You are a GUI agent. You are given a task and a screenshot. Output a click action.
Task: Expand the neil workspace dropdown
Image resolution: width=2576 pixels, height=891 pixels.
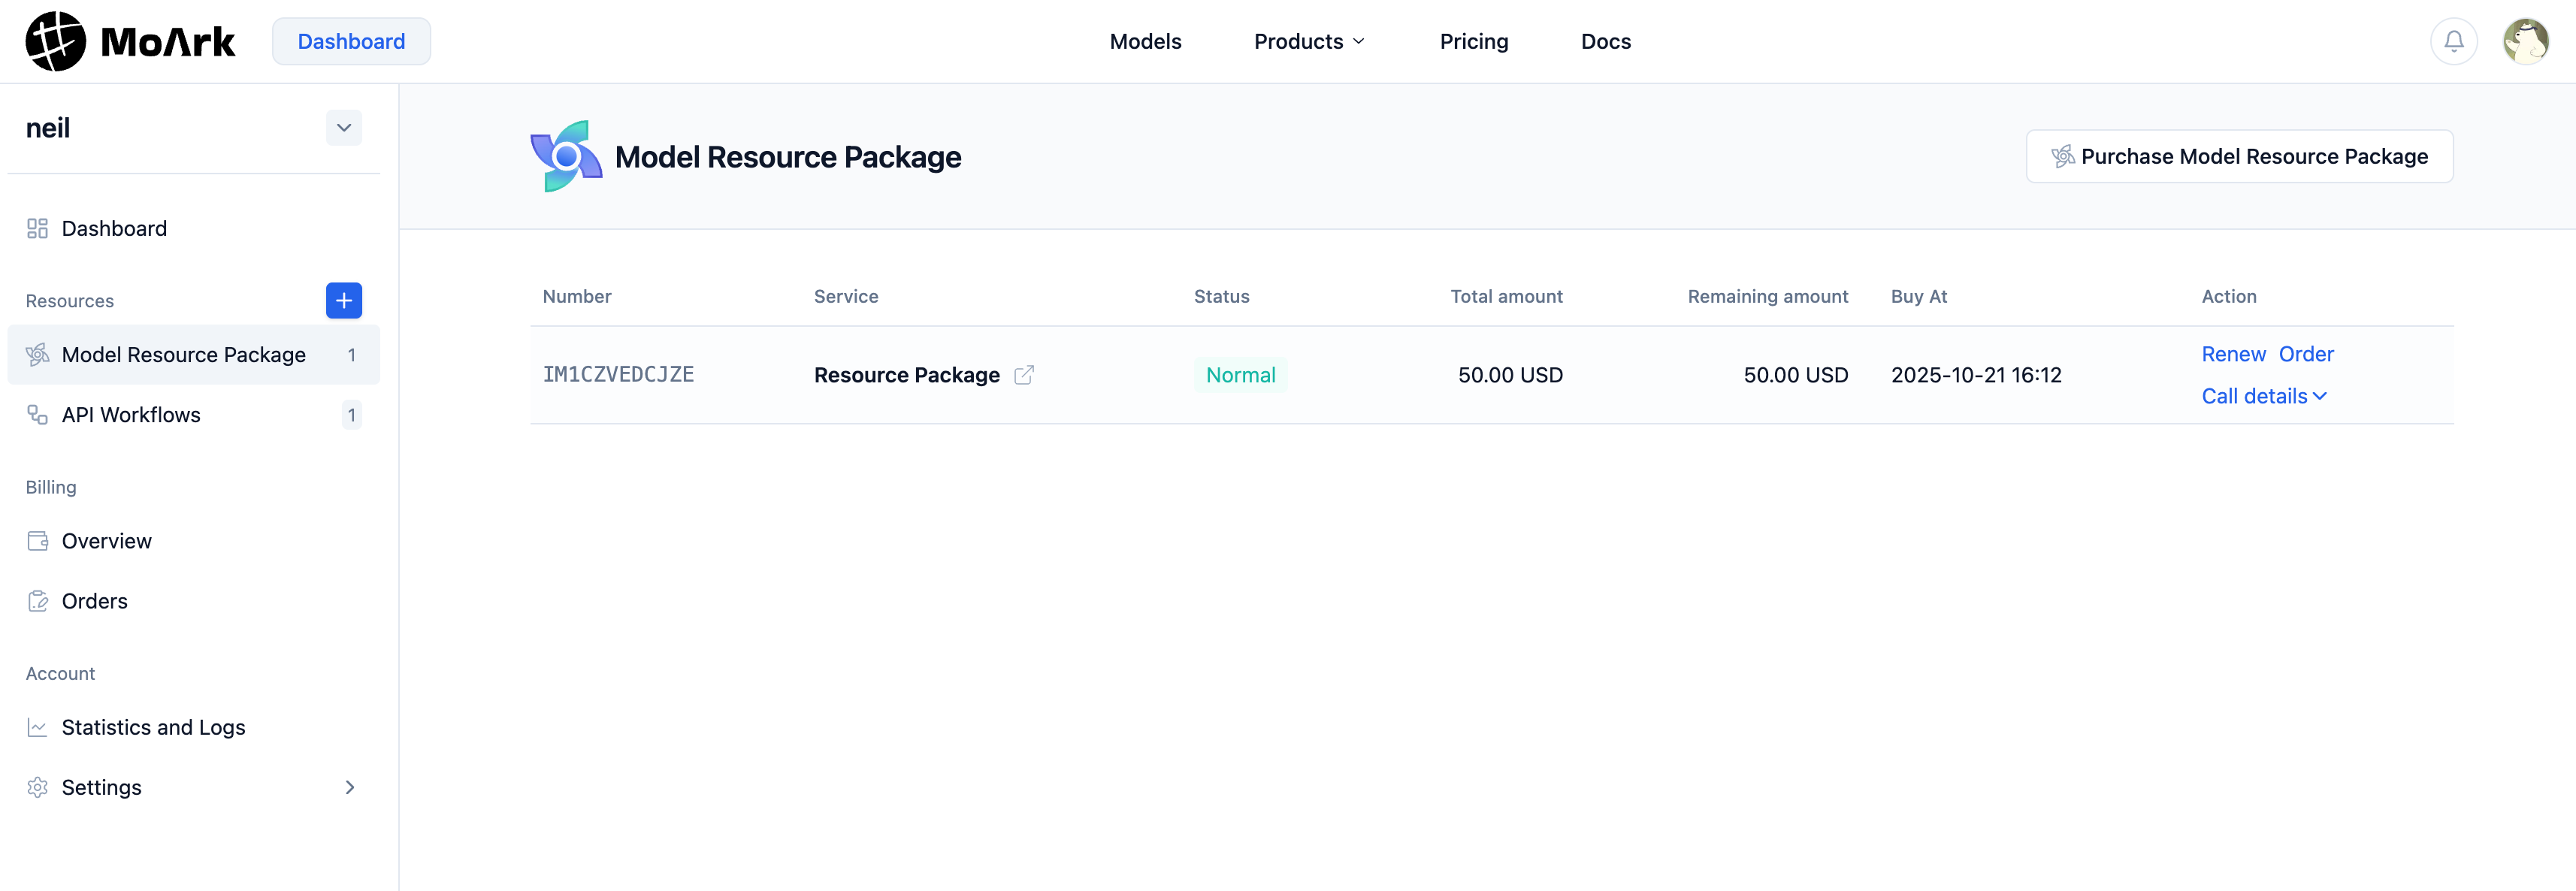(x=343, y=128)
